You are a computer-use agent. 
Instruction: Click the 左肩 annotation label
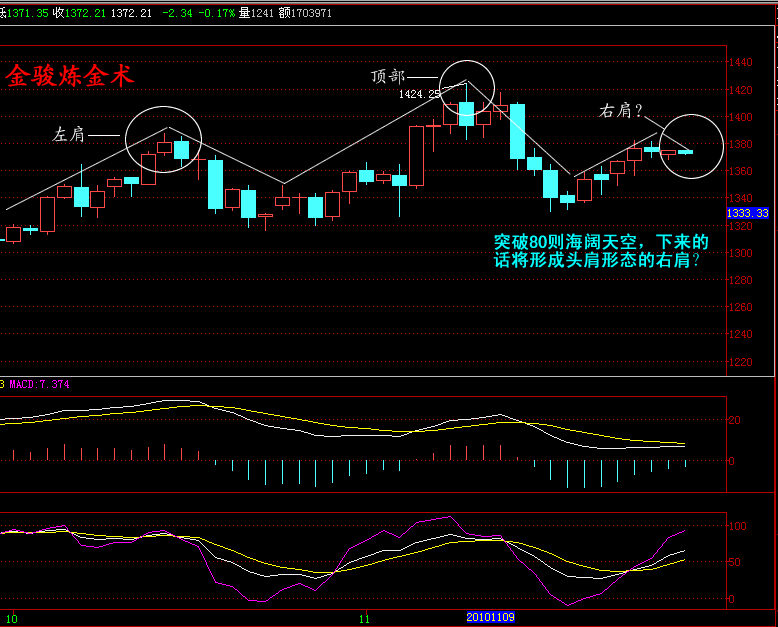pos(68,134)
